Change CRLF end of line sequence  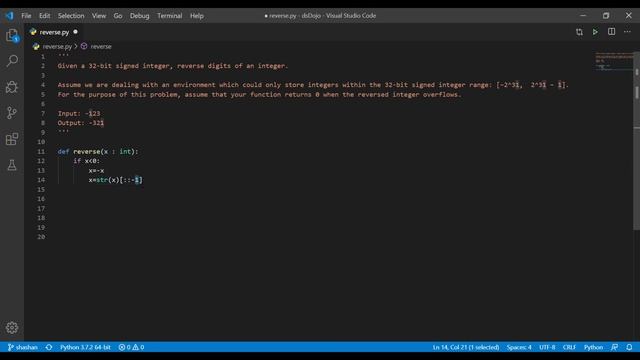(569, 347)
